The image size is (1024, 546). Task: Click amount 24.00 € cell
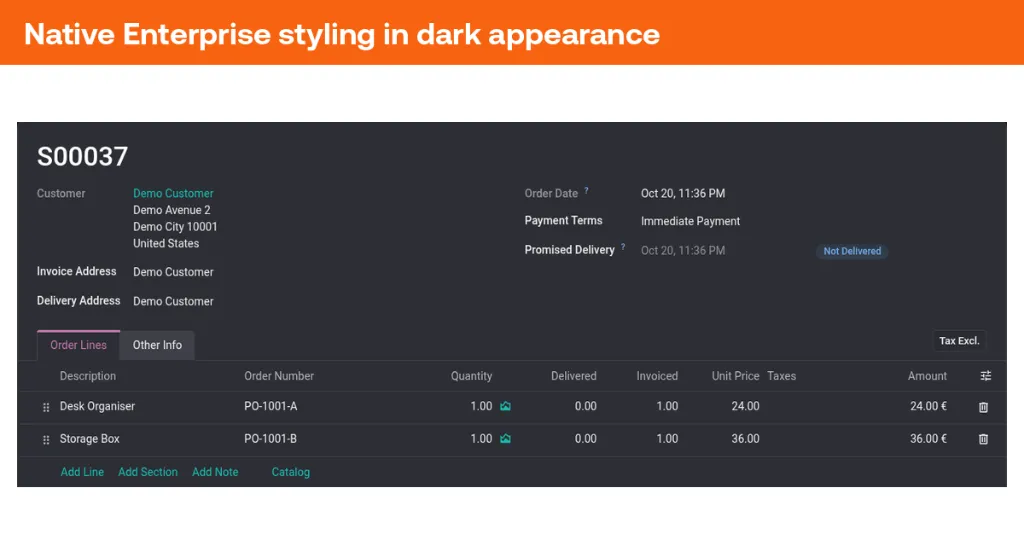tap(928, 406)
